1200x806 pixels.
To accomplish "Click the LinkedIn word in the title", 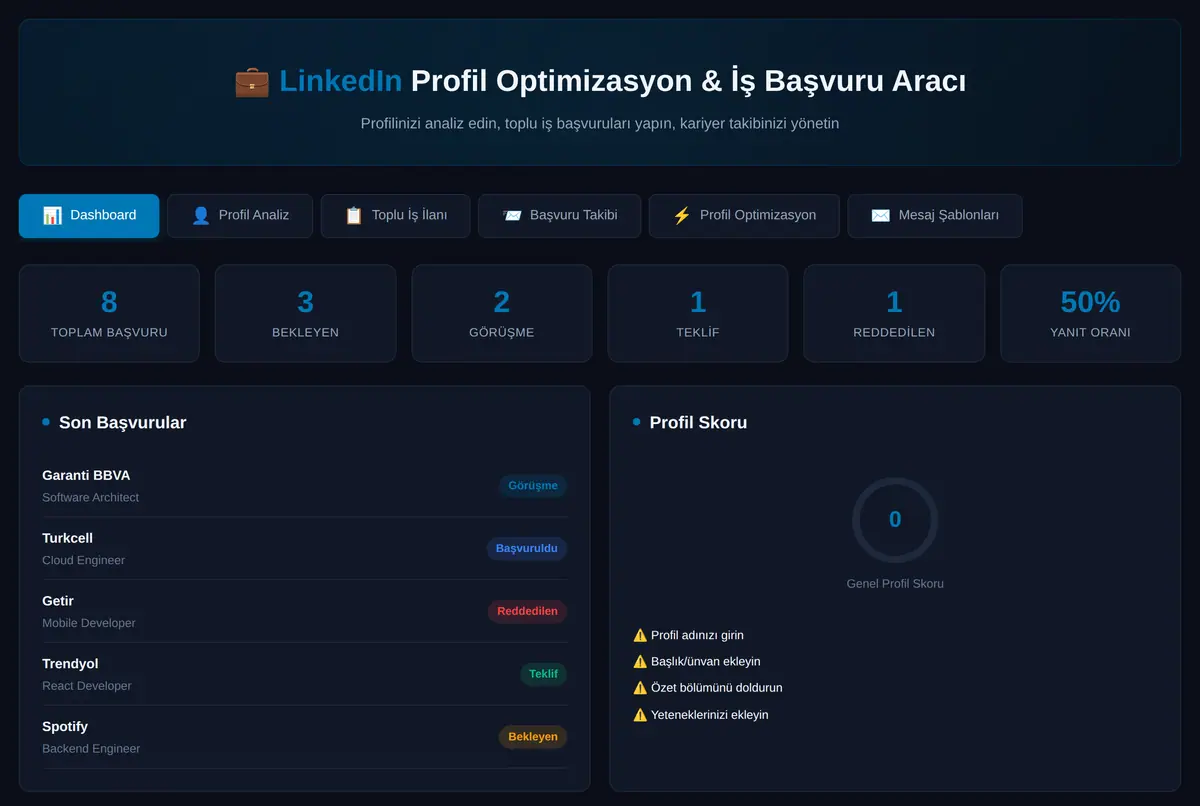I will [x=340, y=81].
